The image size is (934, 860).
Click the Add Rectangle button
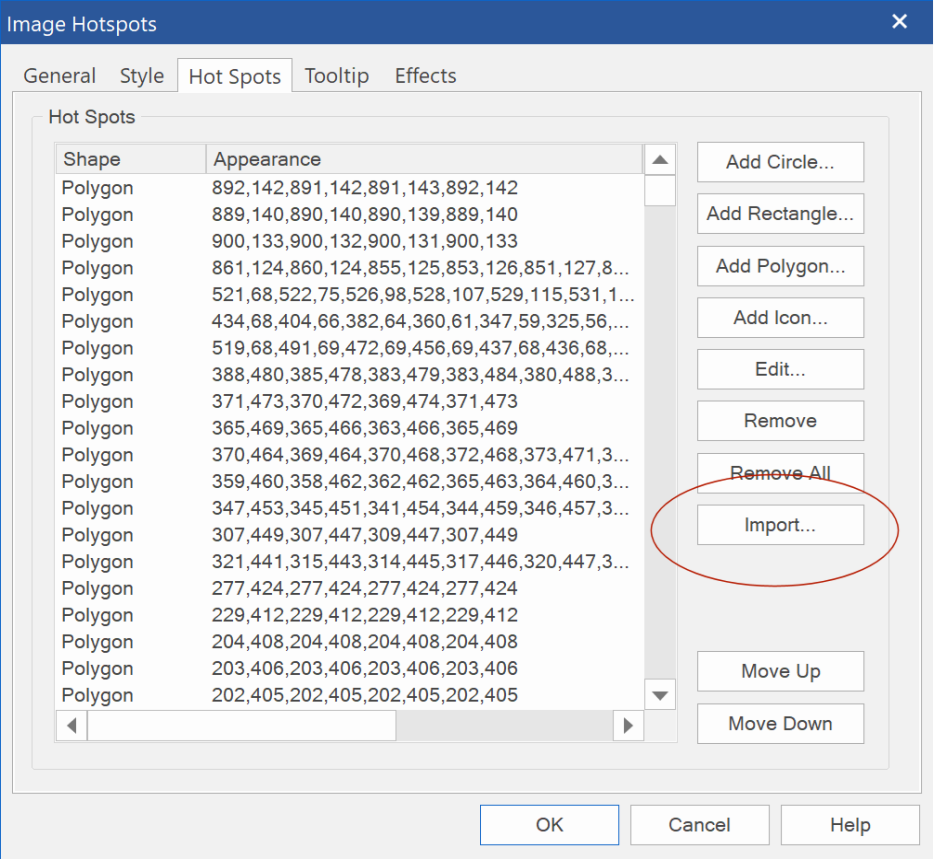tap(780, 214)
